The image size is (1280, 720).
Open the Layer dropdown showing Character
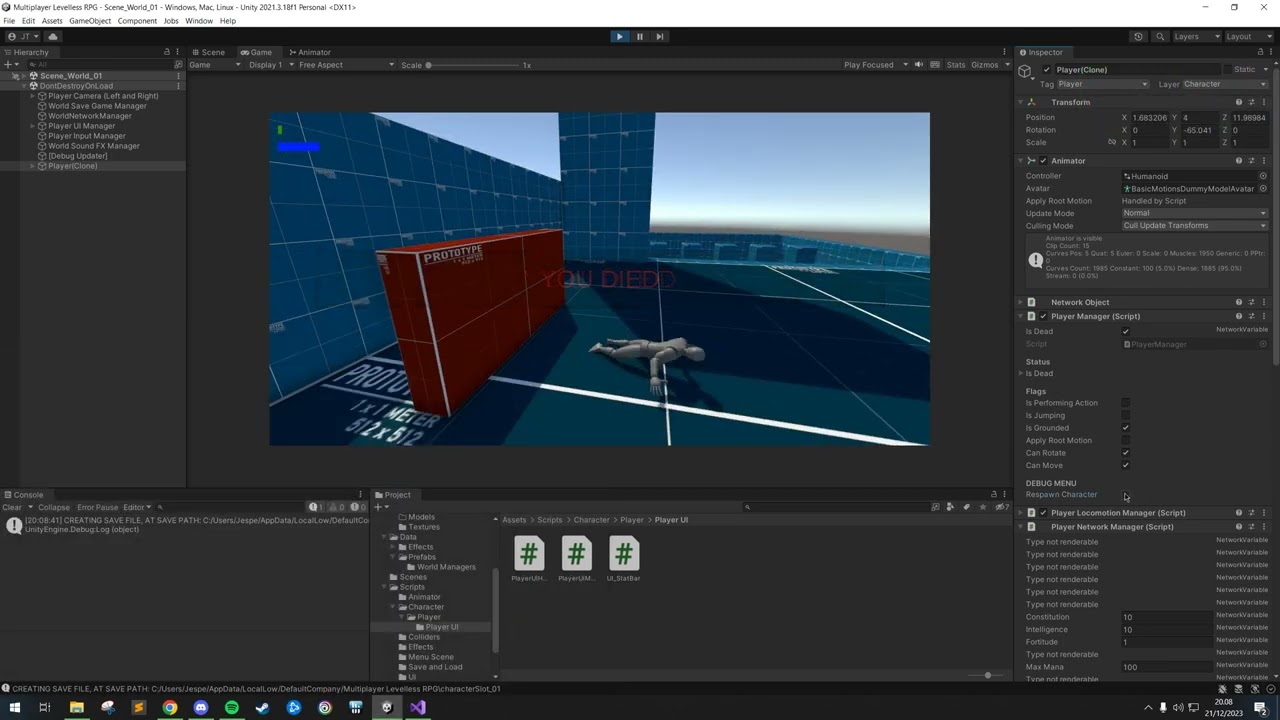pos(1225,84)
